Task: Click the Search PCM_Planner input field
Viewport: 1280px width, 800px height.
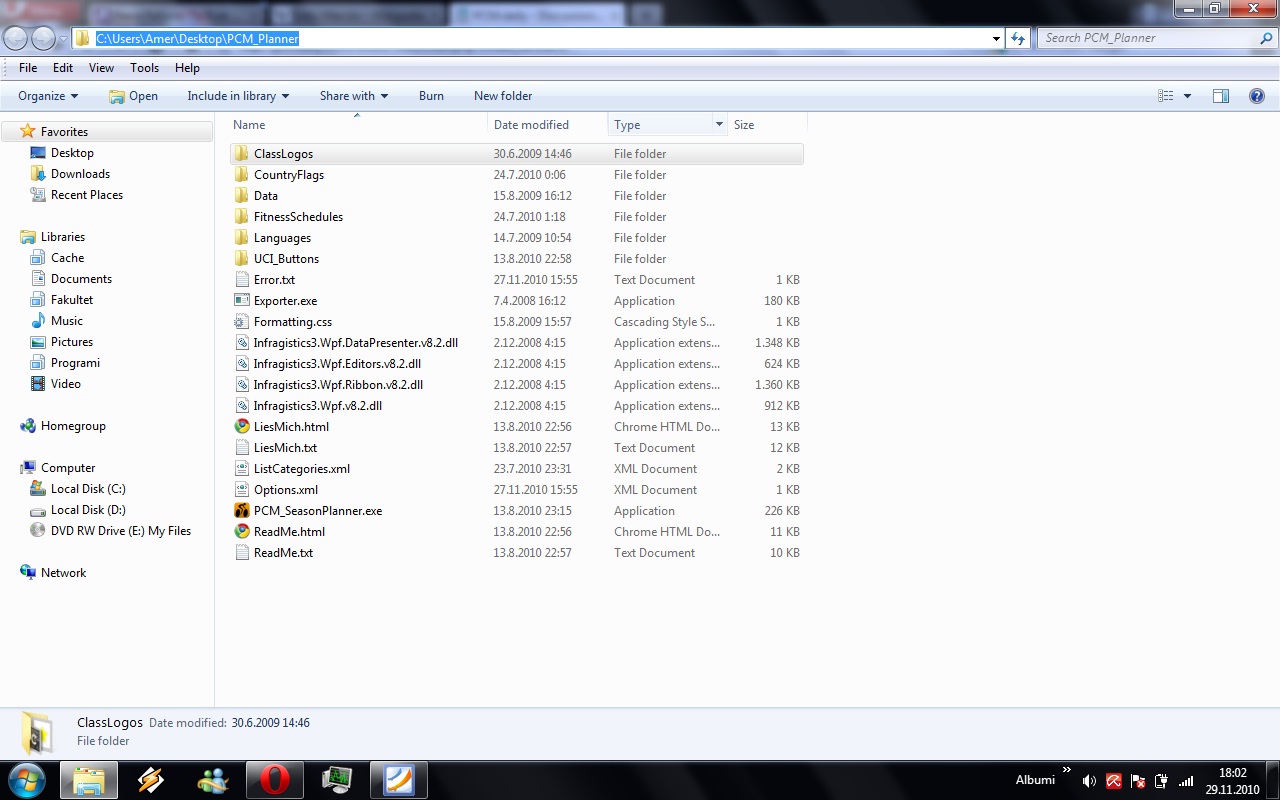Action: tap(1148, 38)
